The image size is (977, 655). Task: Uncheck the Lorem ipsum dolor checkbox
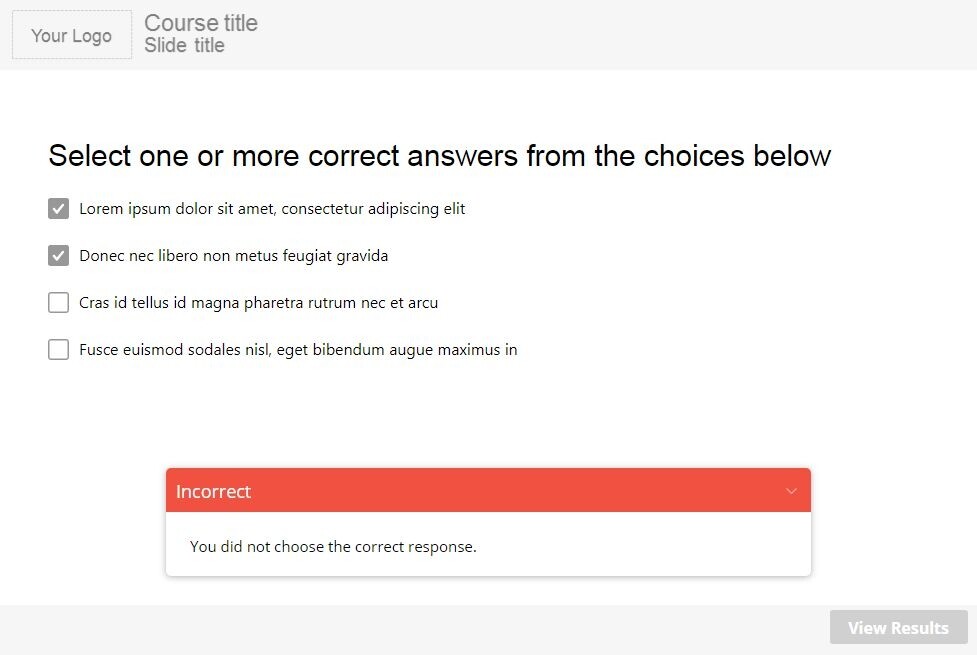point(58,209)
